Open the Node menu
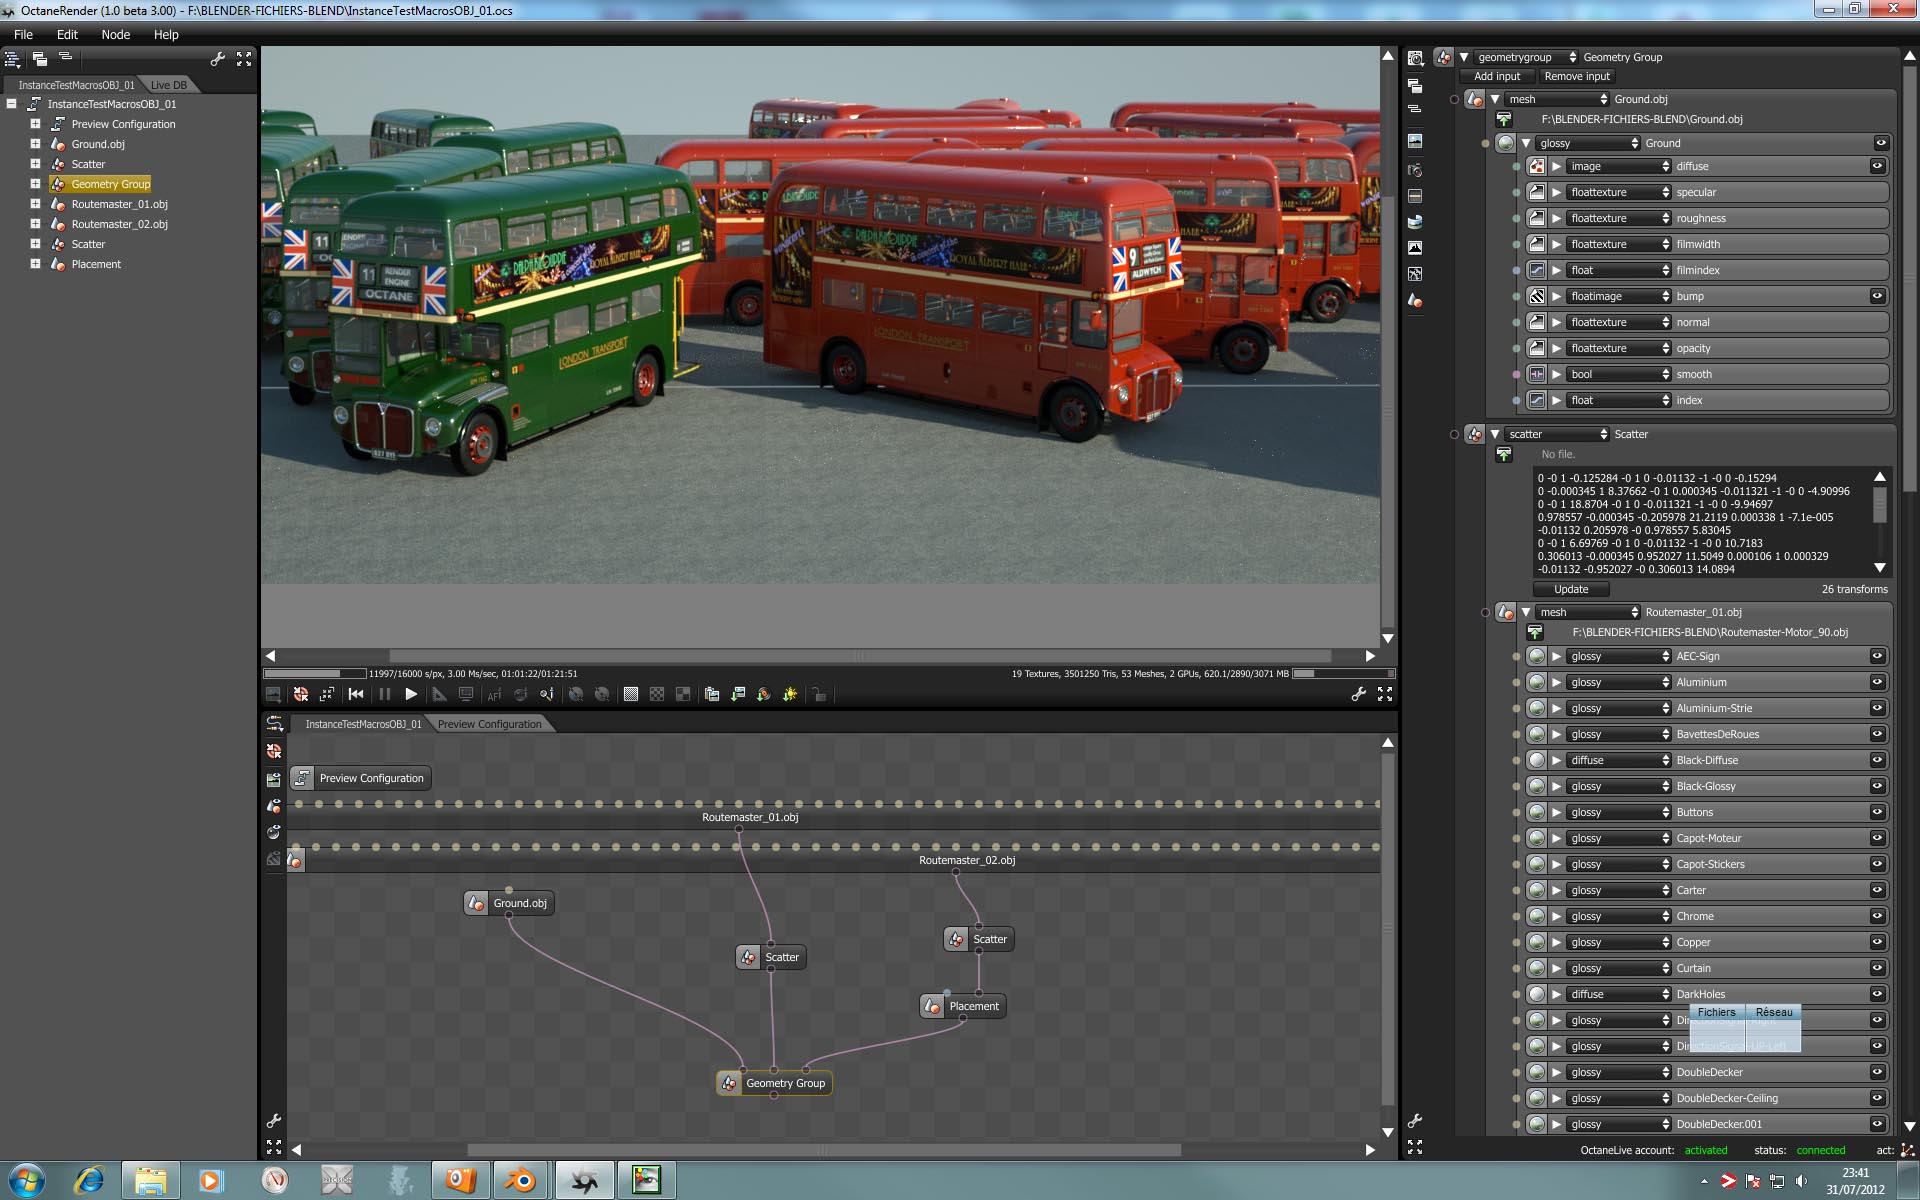The image size is (1920, 1200). 115,34
